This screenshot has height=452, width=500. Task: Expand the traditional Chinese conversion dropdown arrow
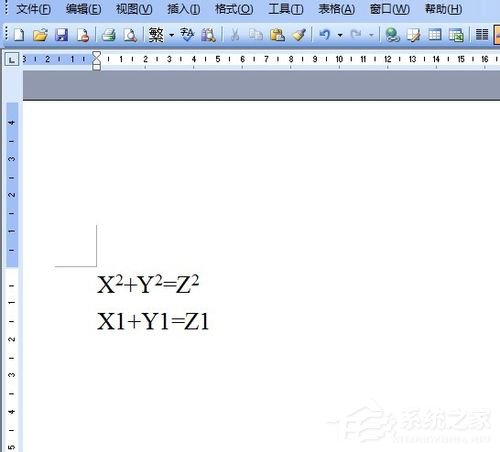172,35
